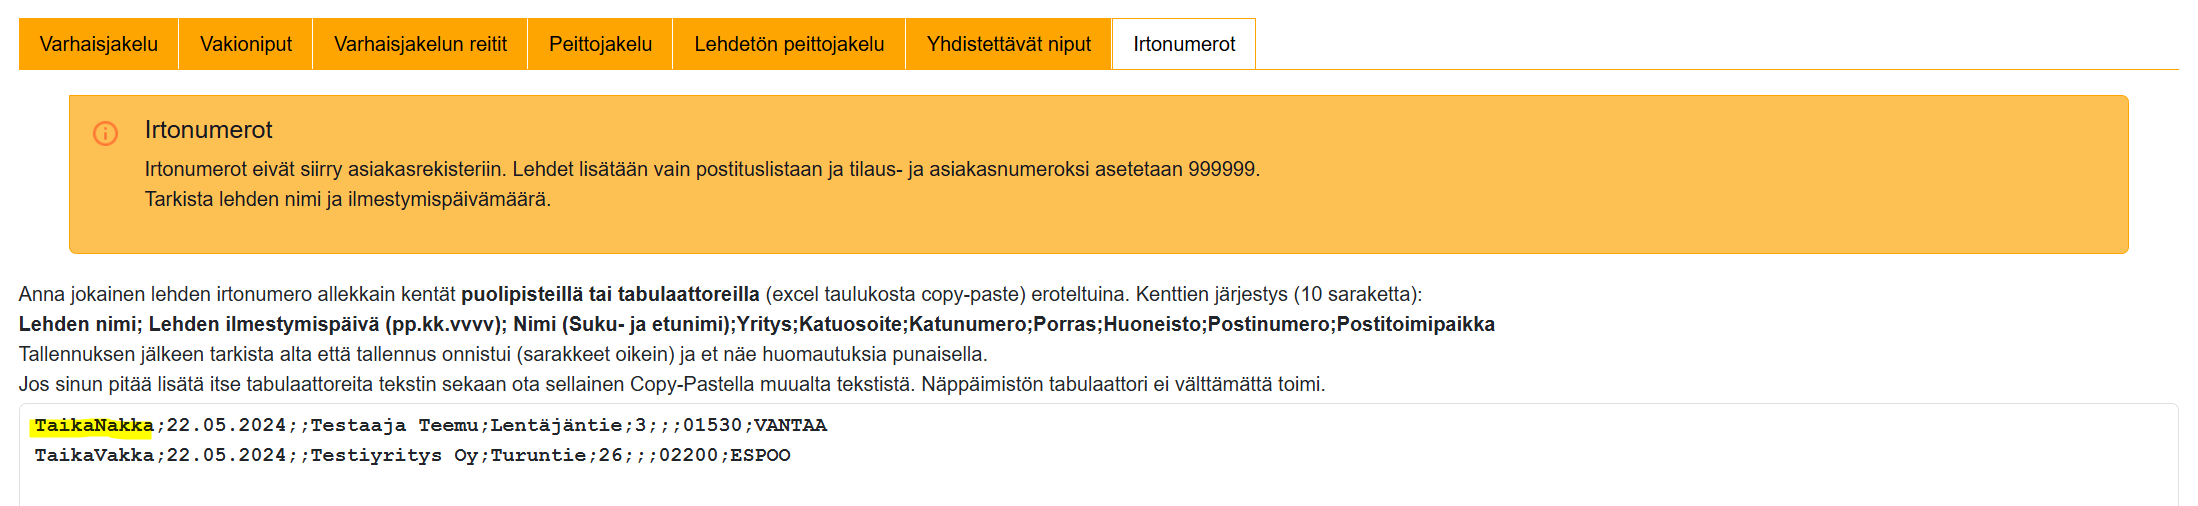Click second line starting with TaikaVakka
2198x506 pixels.
(93, 456)
